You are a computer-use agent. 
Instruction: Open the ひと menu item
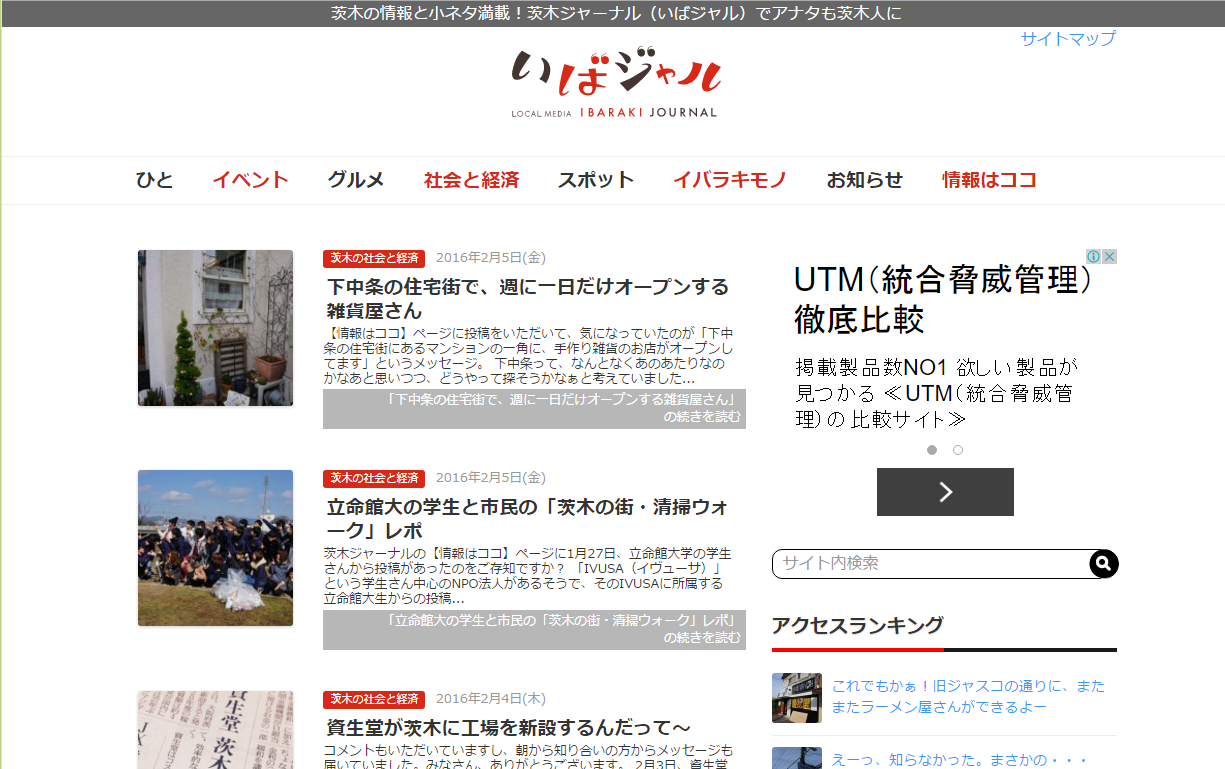(x=154, y=180)
